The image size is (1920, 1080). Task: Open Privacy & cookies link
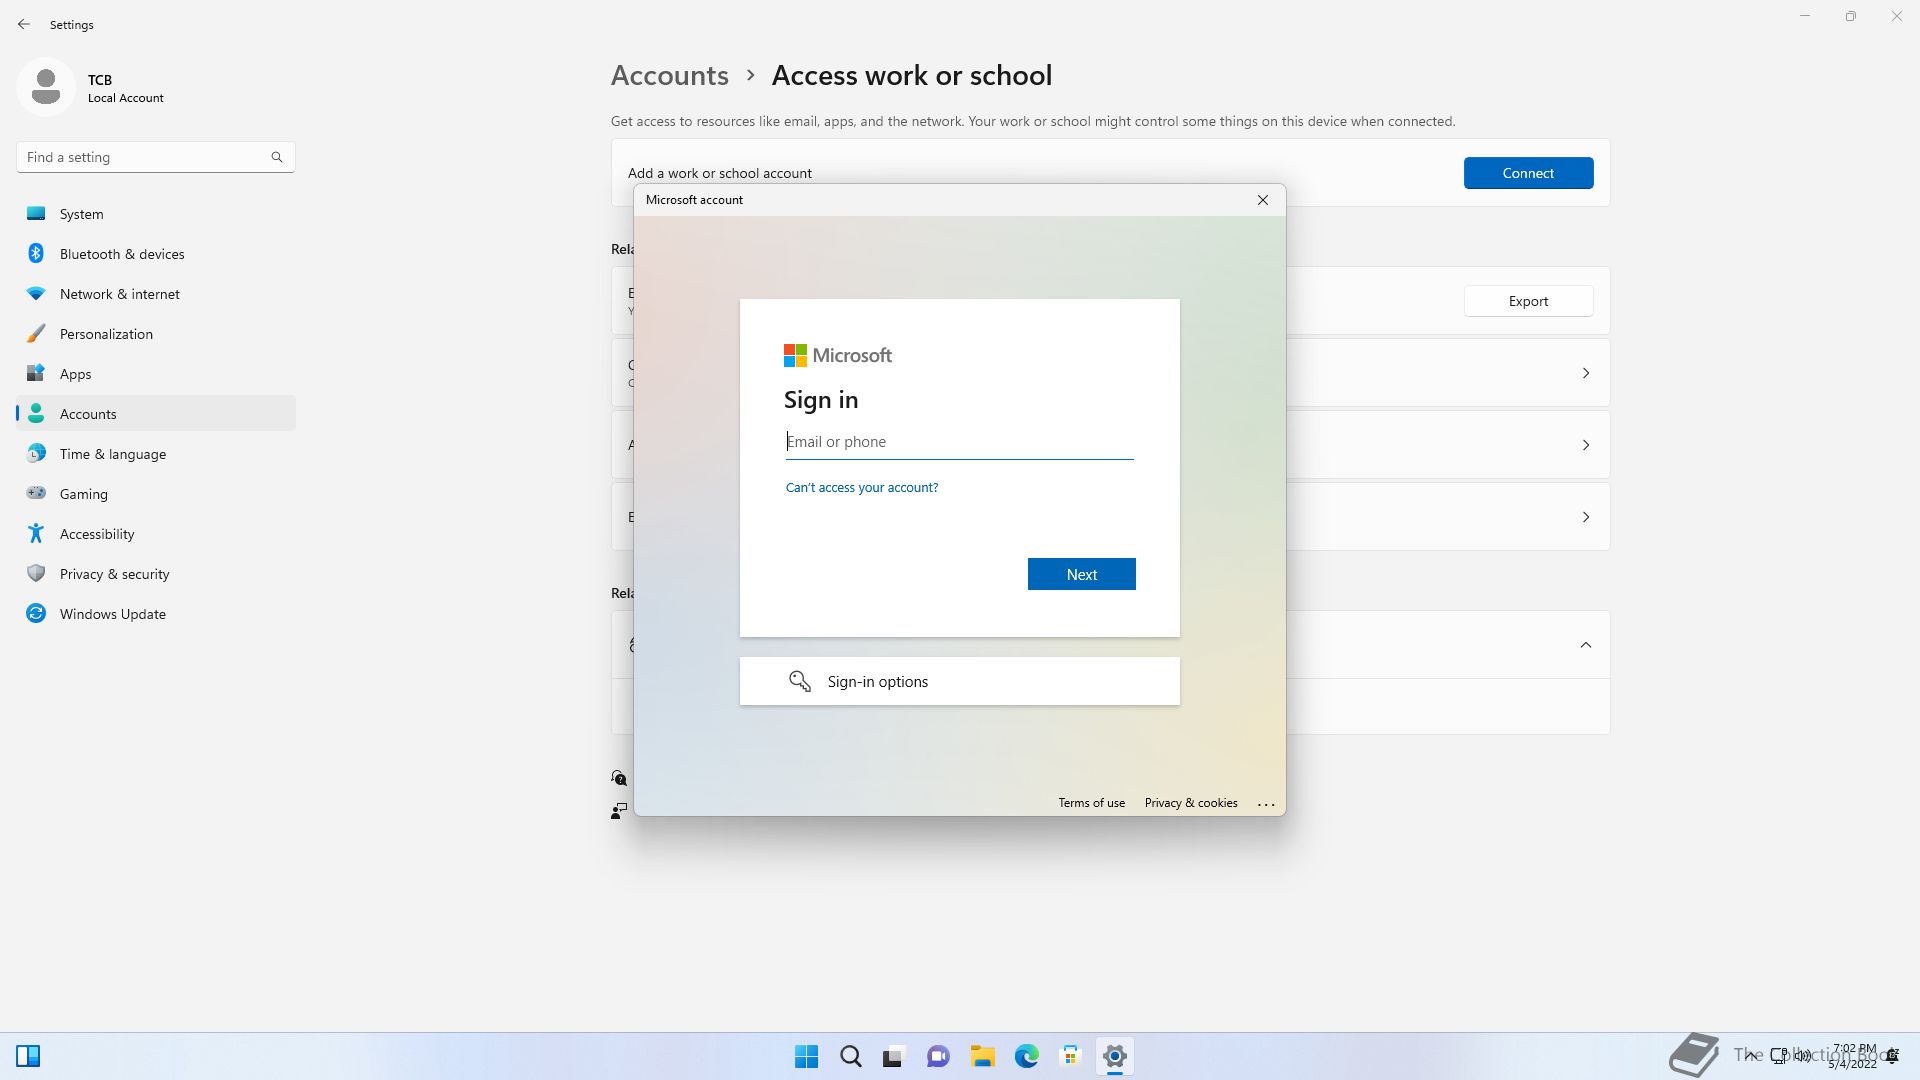click(1190, 803)
